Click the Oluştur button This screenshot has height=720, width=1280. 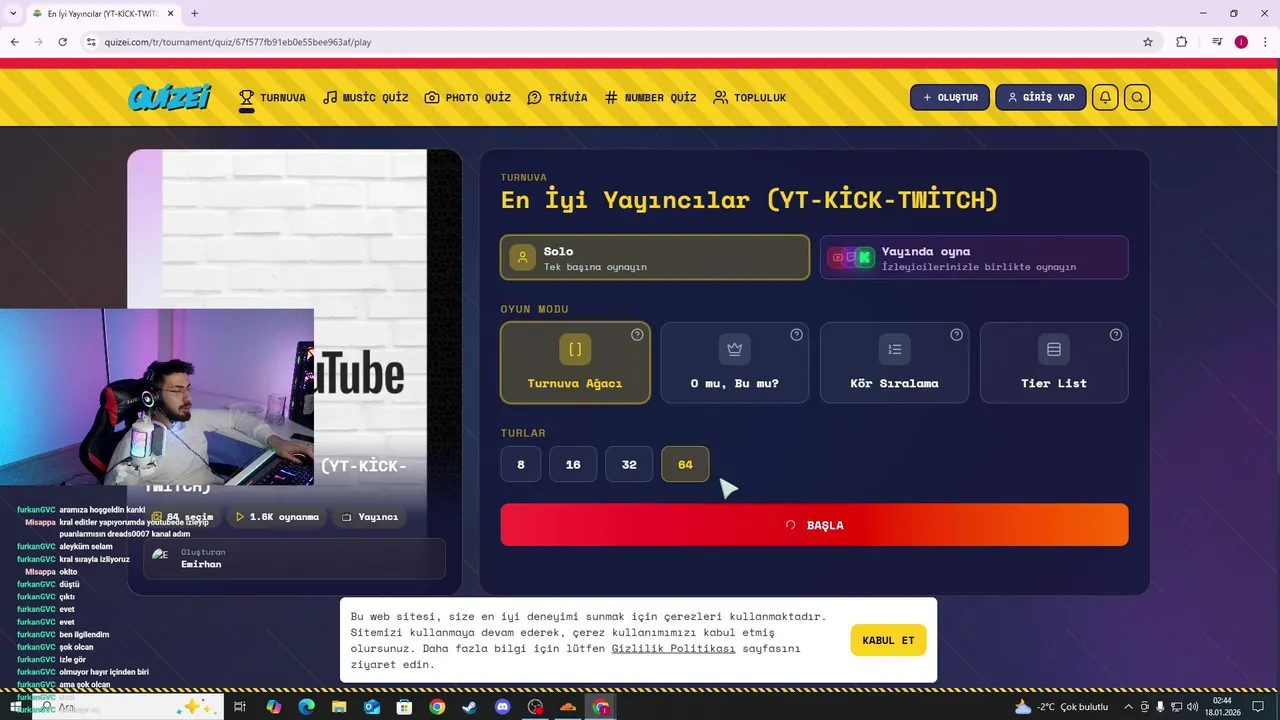pyautogui.click(x=950, y=97)
